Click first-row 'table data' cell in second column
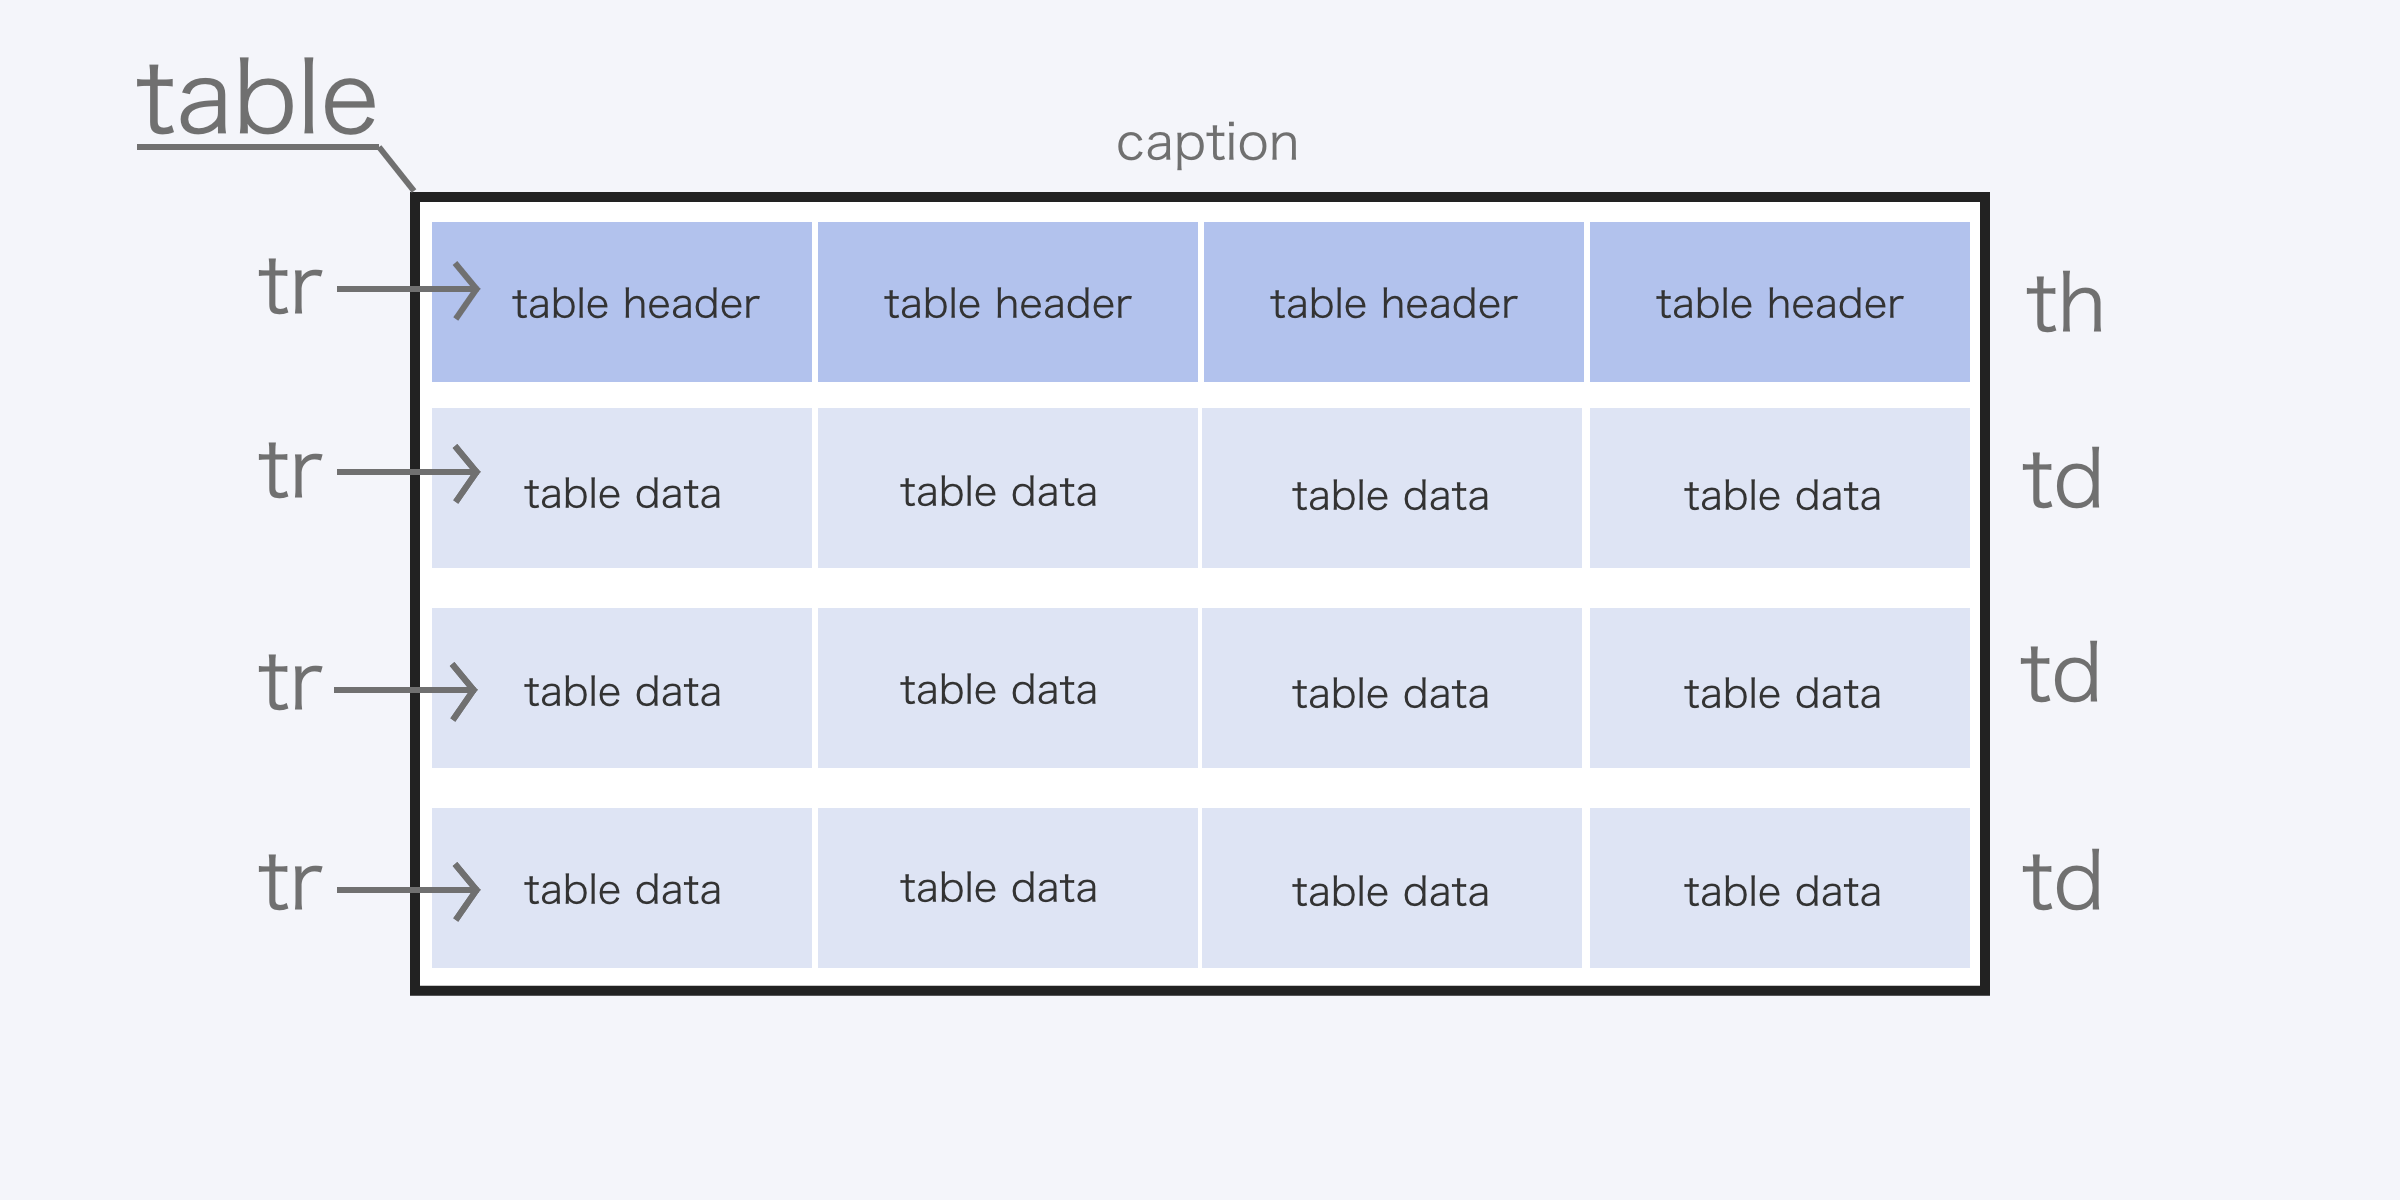The image size is (2400, 1200). (x=1008, y=488)
